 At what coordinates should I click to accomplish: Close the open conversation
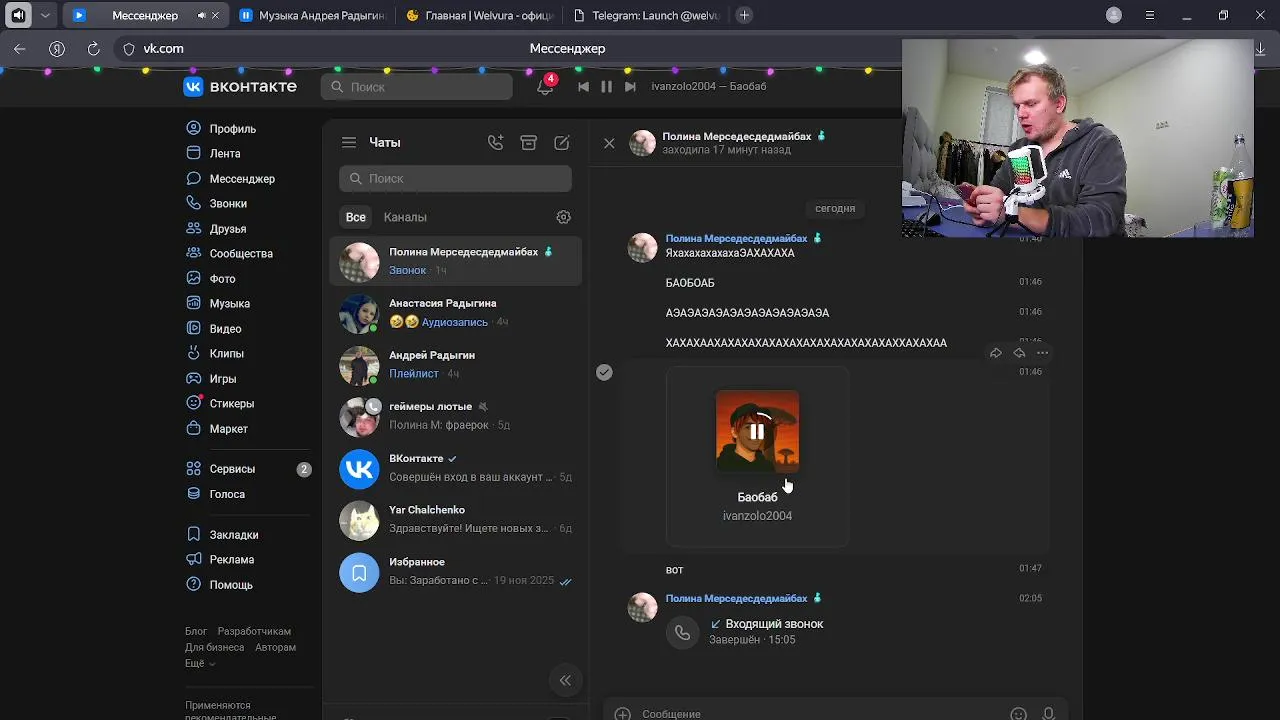pyautogui.click(x=609, y=143)
